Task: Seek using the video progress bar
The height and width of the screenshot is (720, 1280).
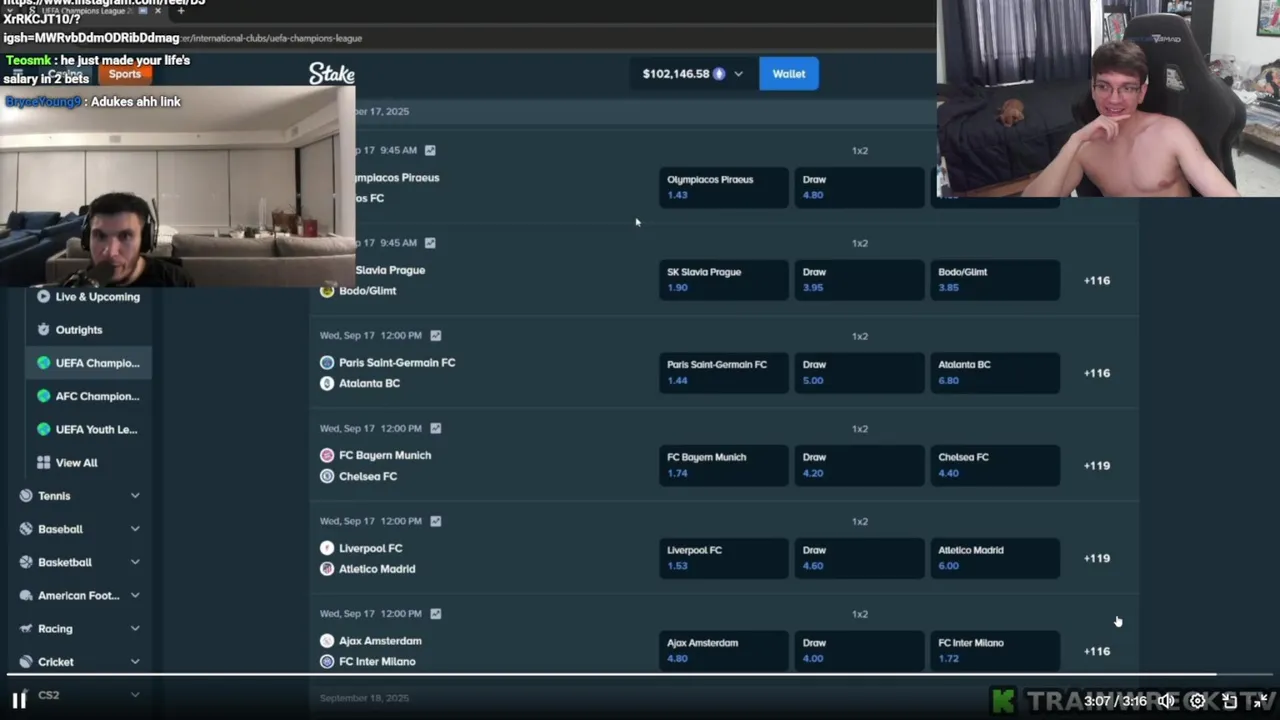Action: [x=640, y=675]
